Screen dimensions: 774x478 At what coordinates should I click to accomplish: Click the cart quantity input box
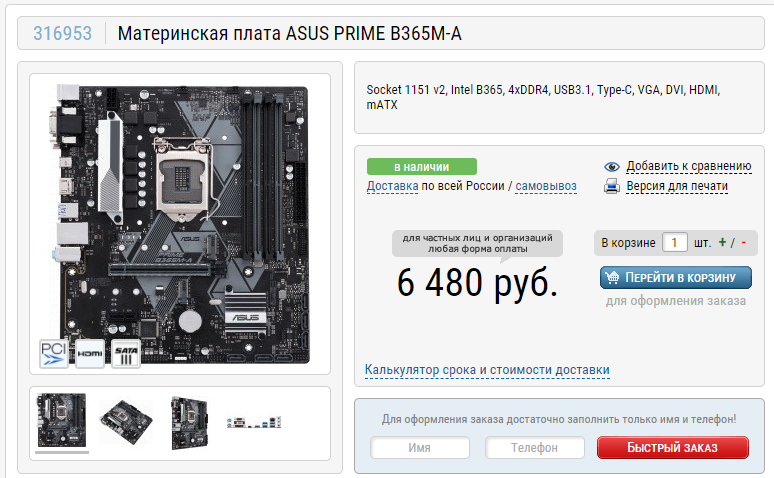(x=674, y=242)
